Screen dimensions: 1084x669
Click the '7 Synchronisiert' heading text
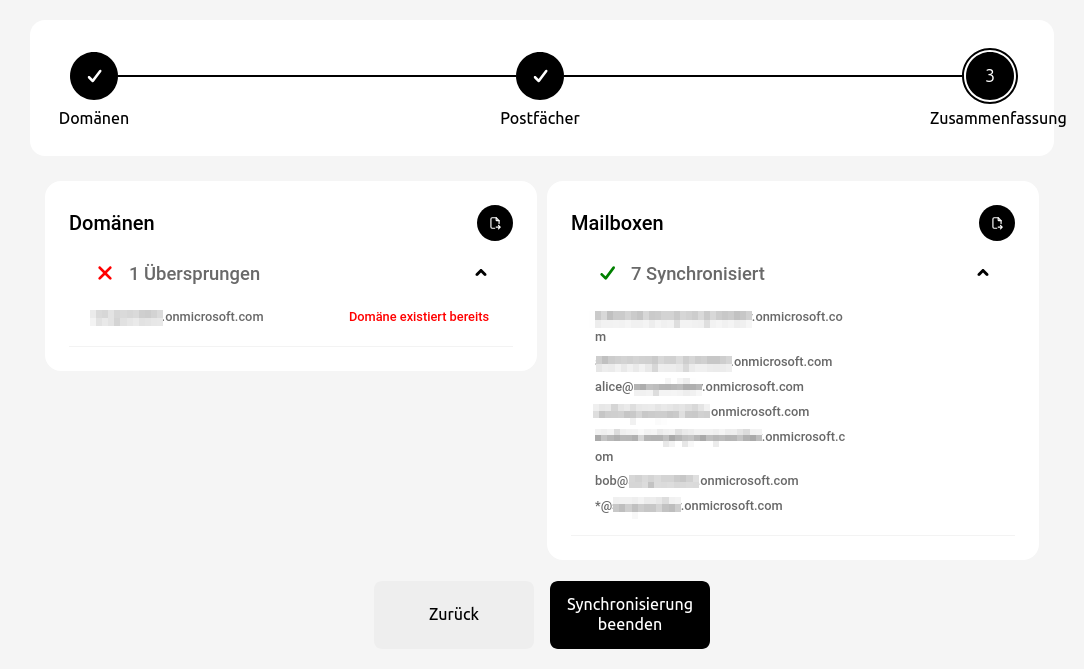tap(698, 273)
